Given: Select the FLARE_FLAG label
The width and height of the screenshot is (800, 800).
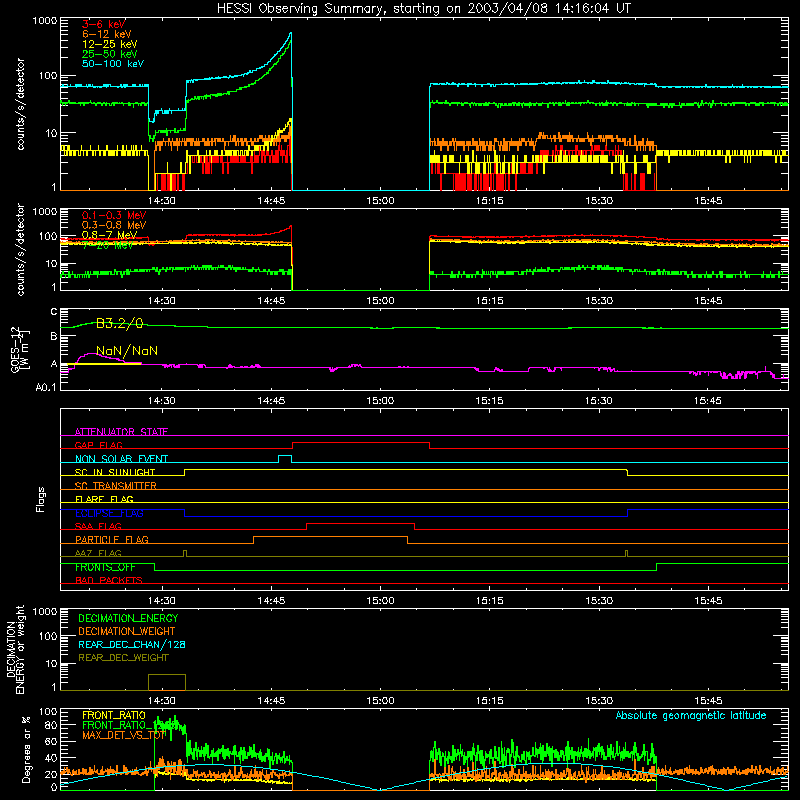Looking at the screenshot, I should (104, 499).
